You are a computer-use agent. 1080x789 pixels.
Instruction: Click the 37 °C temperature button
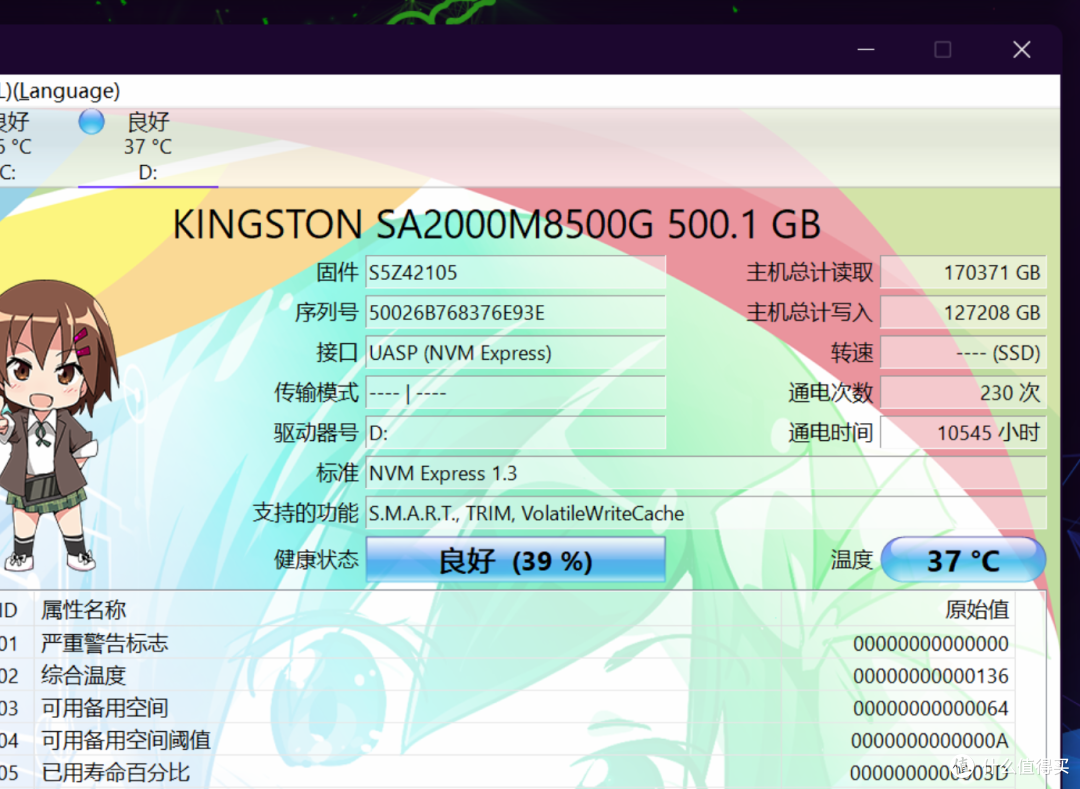click(963, 560)
